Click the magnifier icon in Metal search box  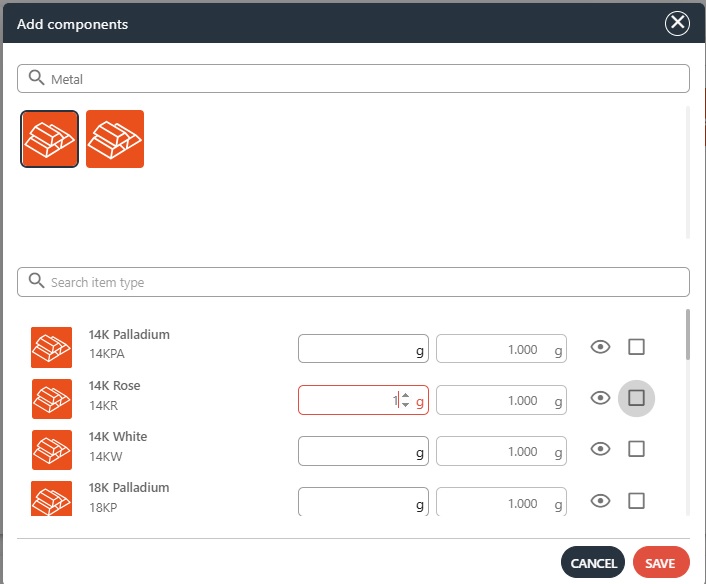point(37,78)
